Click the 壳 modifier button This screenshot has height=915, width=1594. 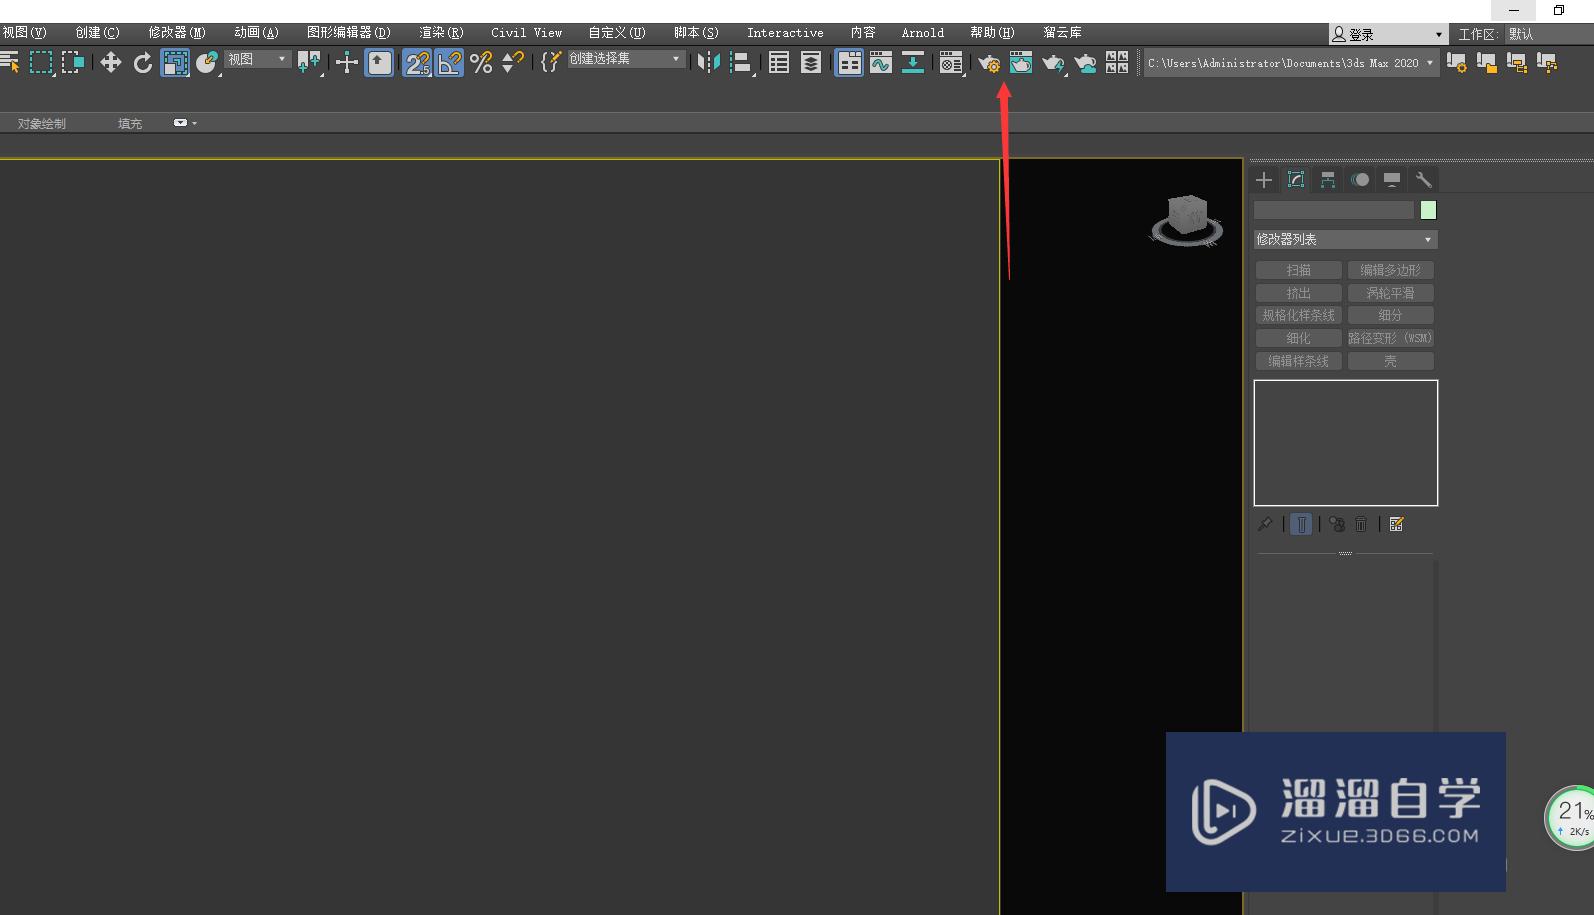[x=1391, y=361]
